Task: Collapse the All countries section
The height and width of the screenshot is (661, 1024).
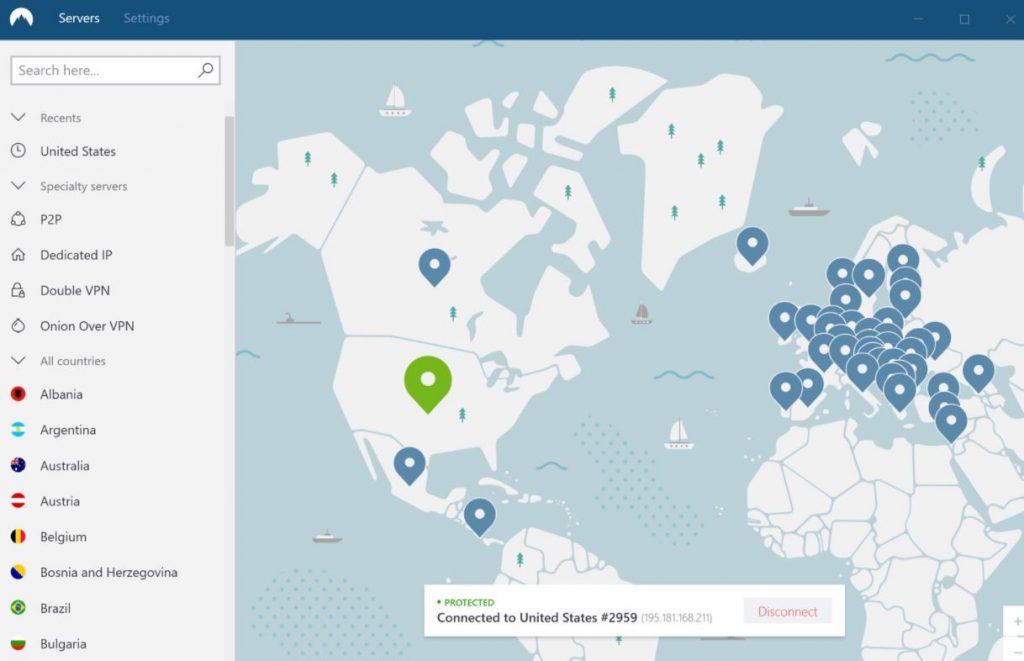Action: 18,361
